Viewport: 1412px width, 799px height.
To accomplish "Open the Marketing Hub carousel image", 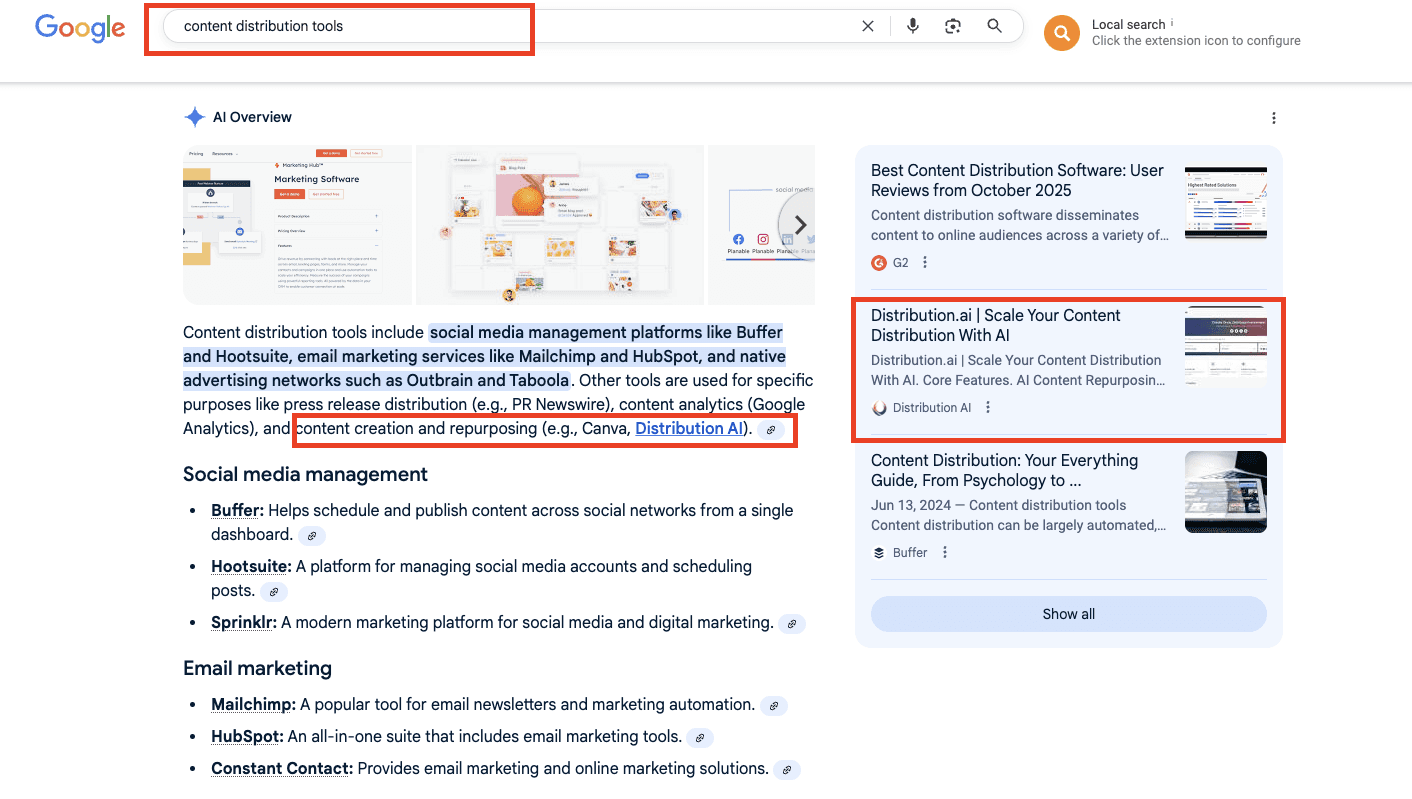I will point(298,225).
